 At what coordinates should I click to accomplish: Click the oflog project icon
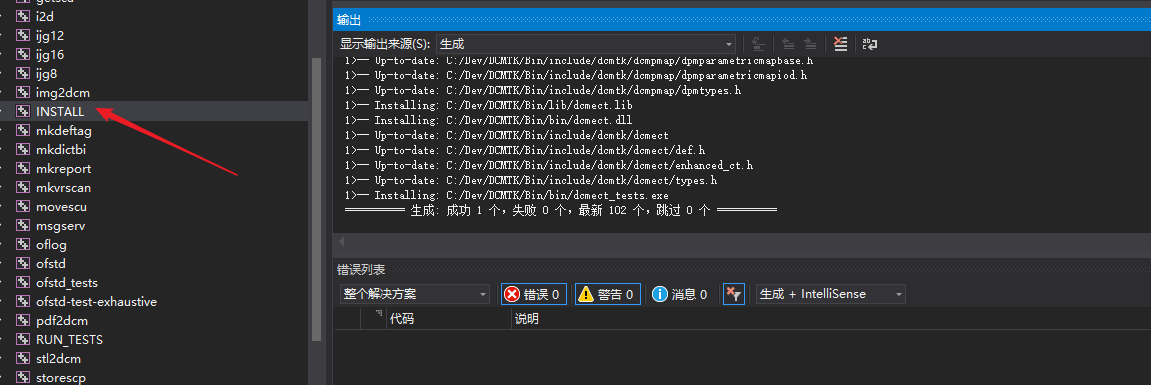(x=23, y=245)
